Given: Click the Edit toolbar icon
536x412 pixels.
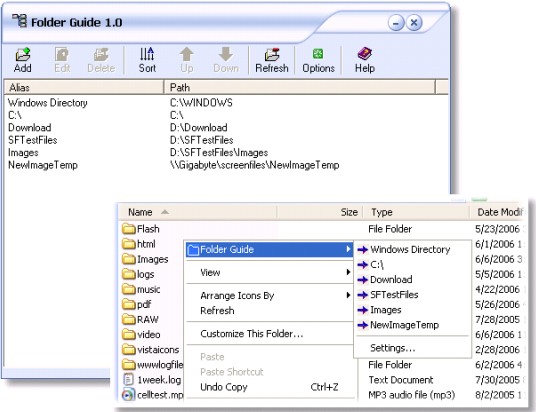Looking at the screenshot, I should pos(62,55).
